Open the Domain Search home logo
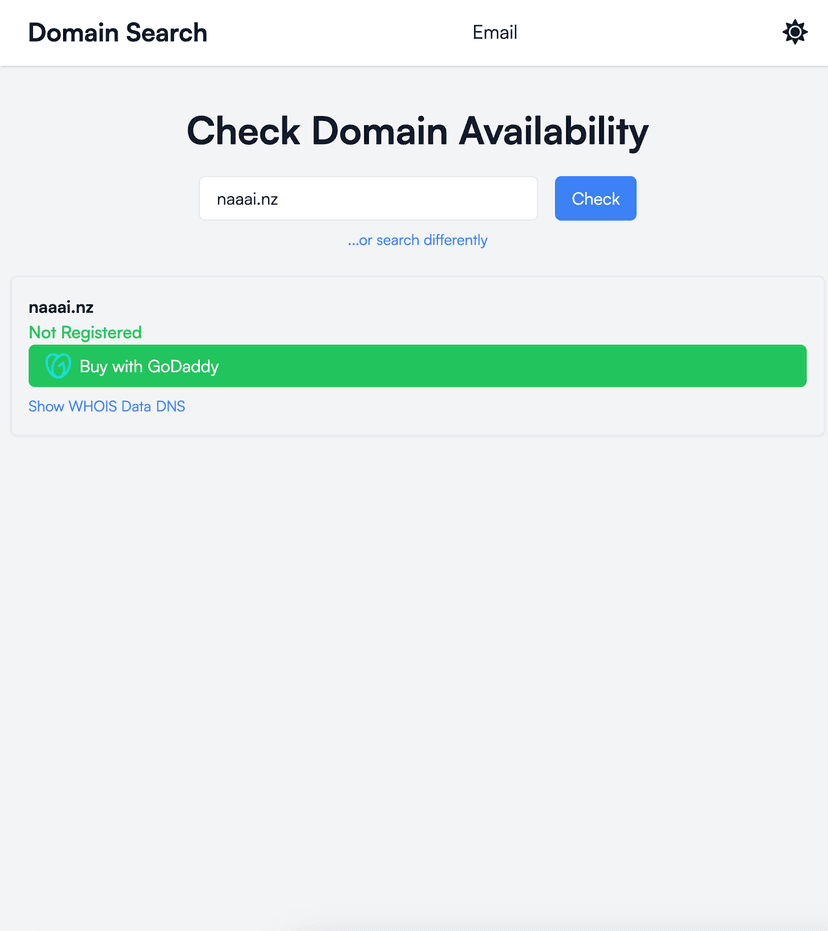The image size is (828, 931). click(117, 32)
